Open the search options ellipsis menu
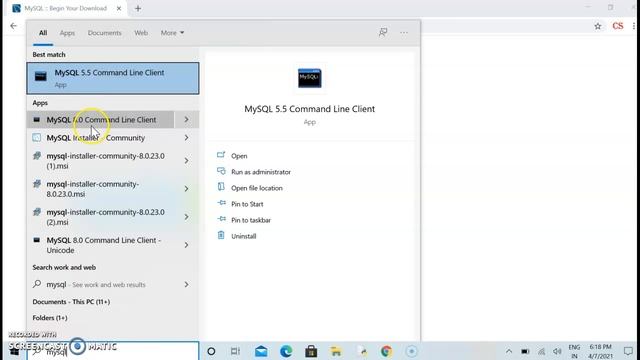Image resolution: width=640 pixels, height=360 pixels. click(x=404, y=33)
